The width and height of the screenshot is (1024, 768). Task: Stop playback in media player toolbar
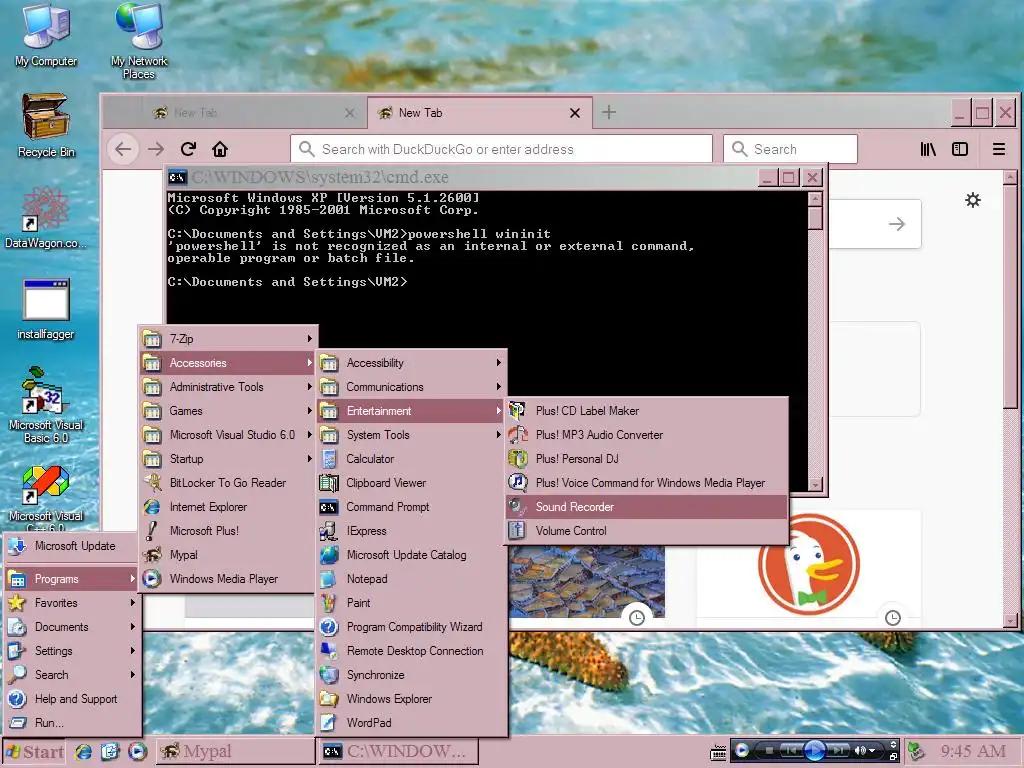[x=769, y=750]
